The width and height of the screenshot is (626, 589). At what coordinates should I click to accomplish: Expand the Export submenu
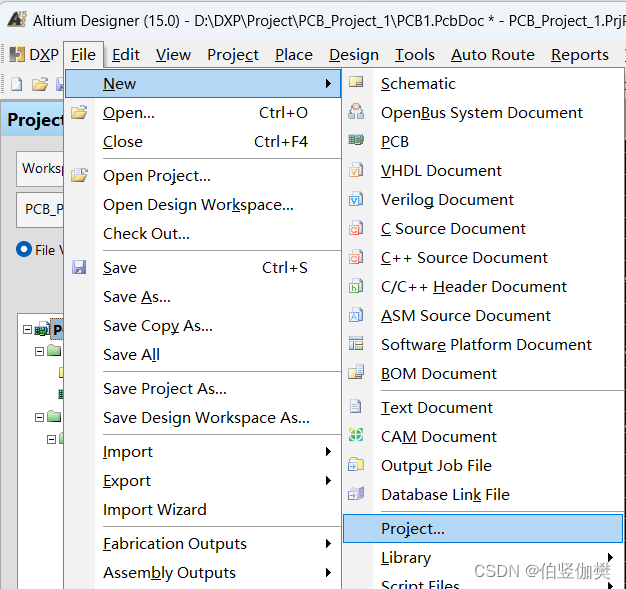tap(328, 480)
